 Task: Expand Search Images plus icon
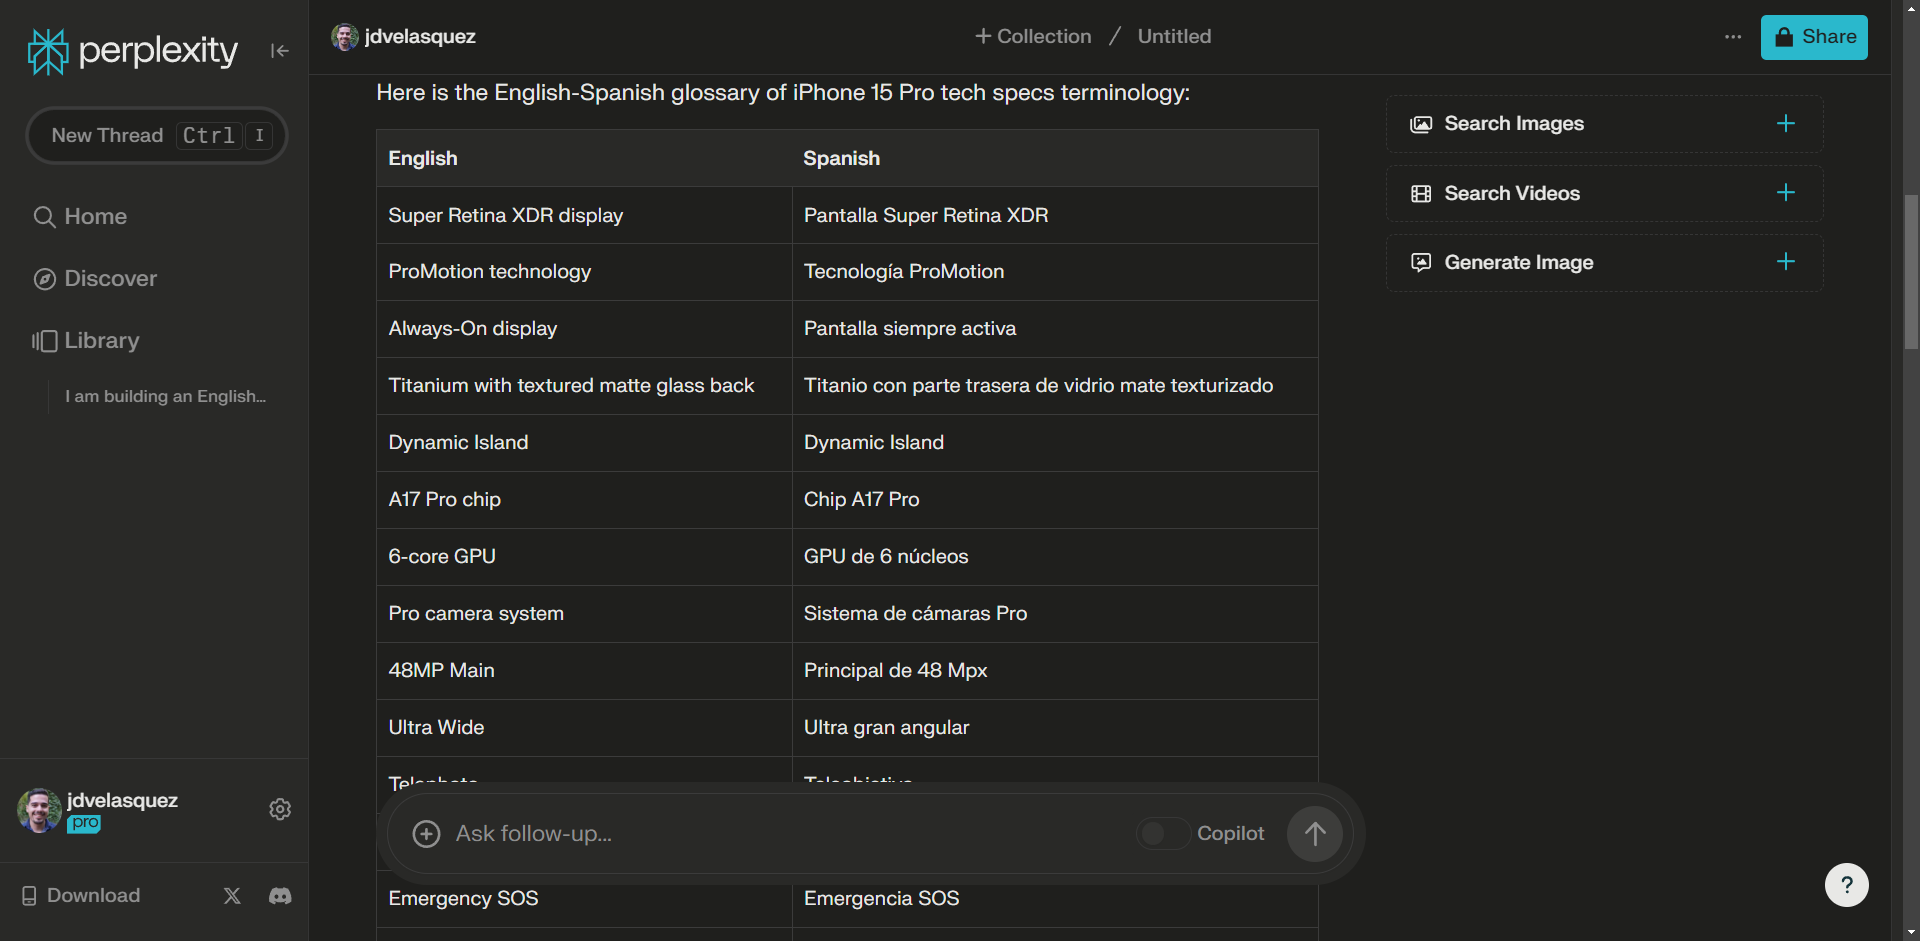1786,123
